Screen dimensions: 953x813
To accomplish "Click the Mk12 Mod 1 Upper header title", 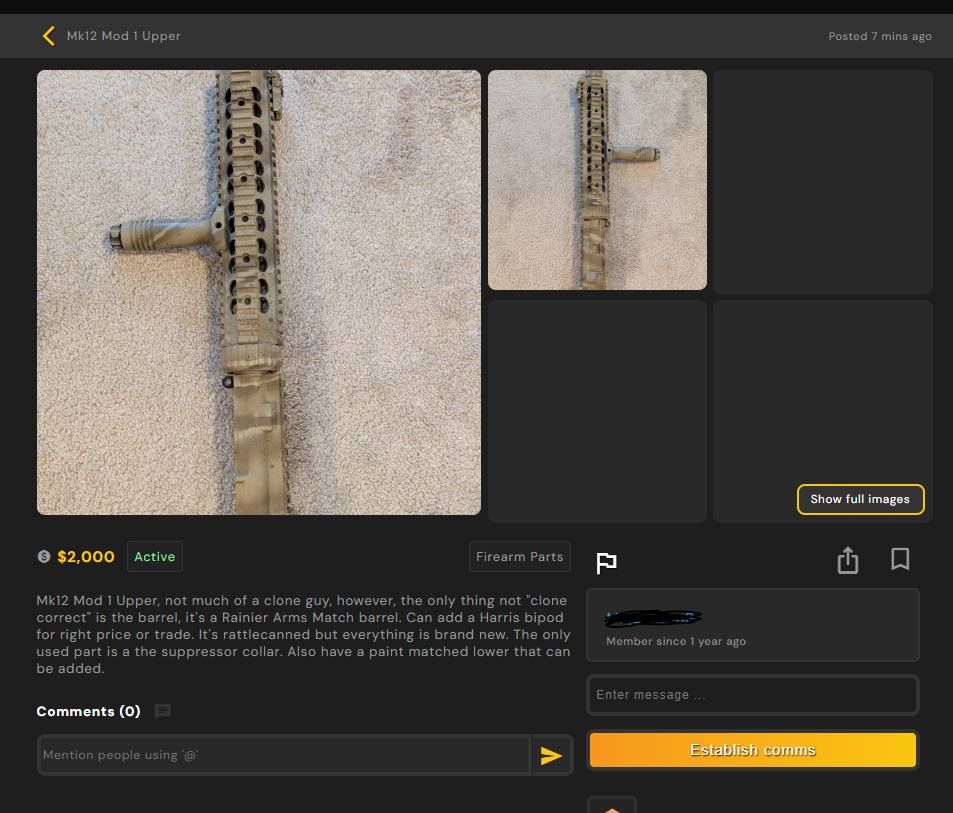I will [123, 36].
